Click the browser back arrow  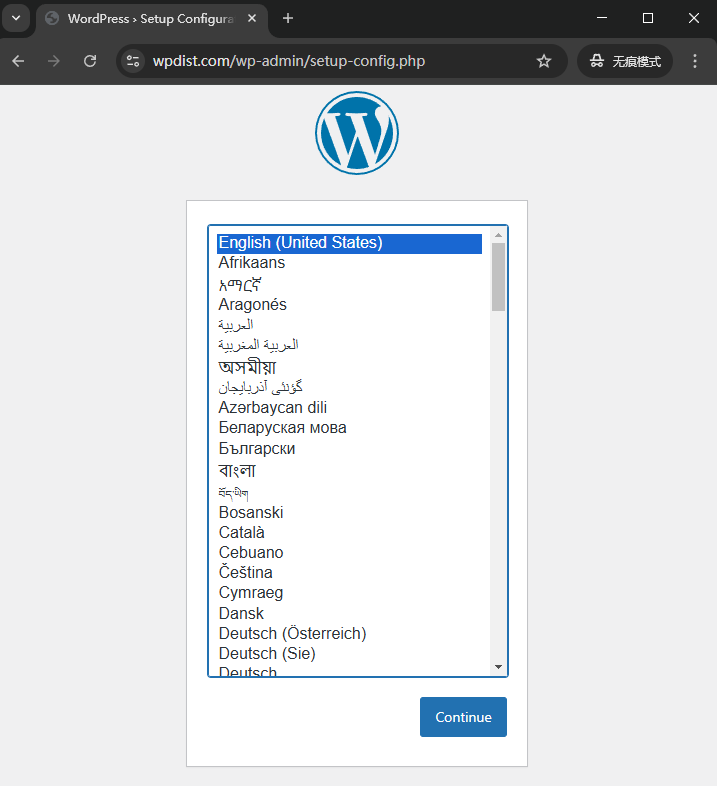(18, 61)
